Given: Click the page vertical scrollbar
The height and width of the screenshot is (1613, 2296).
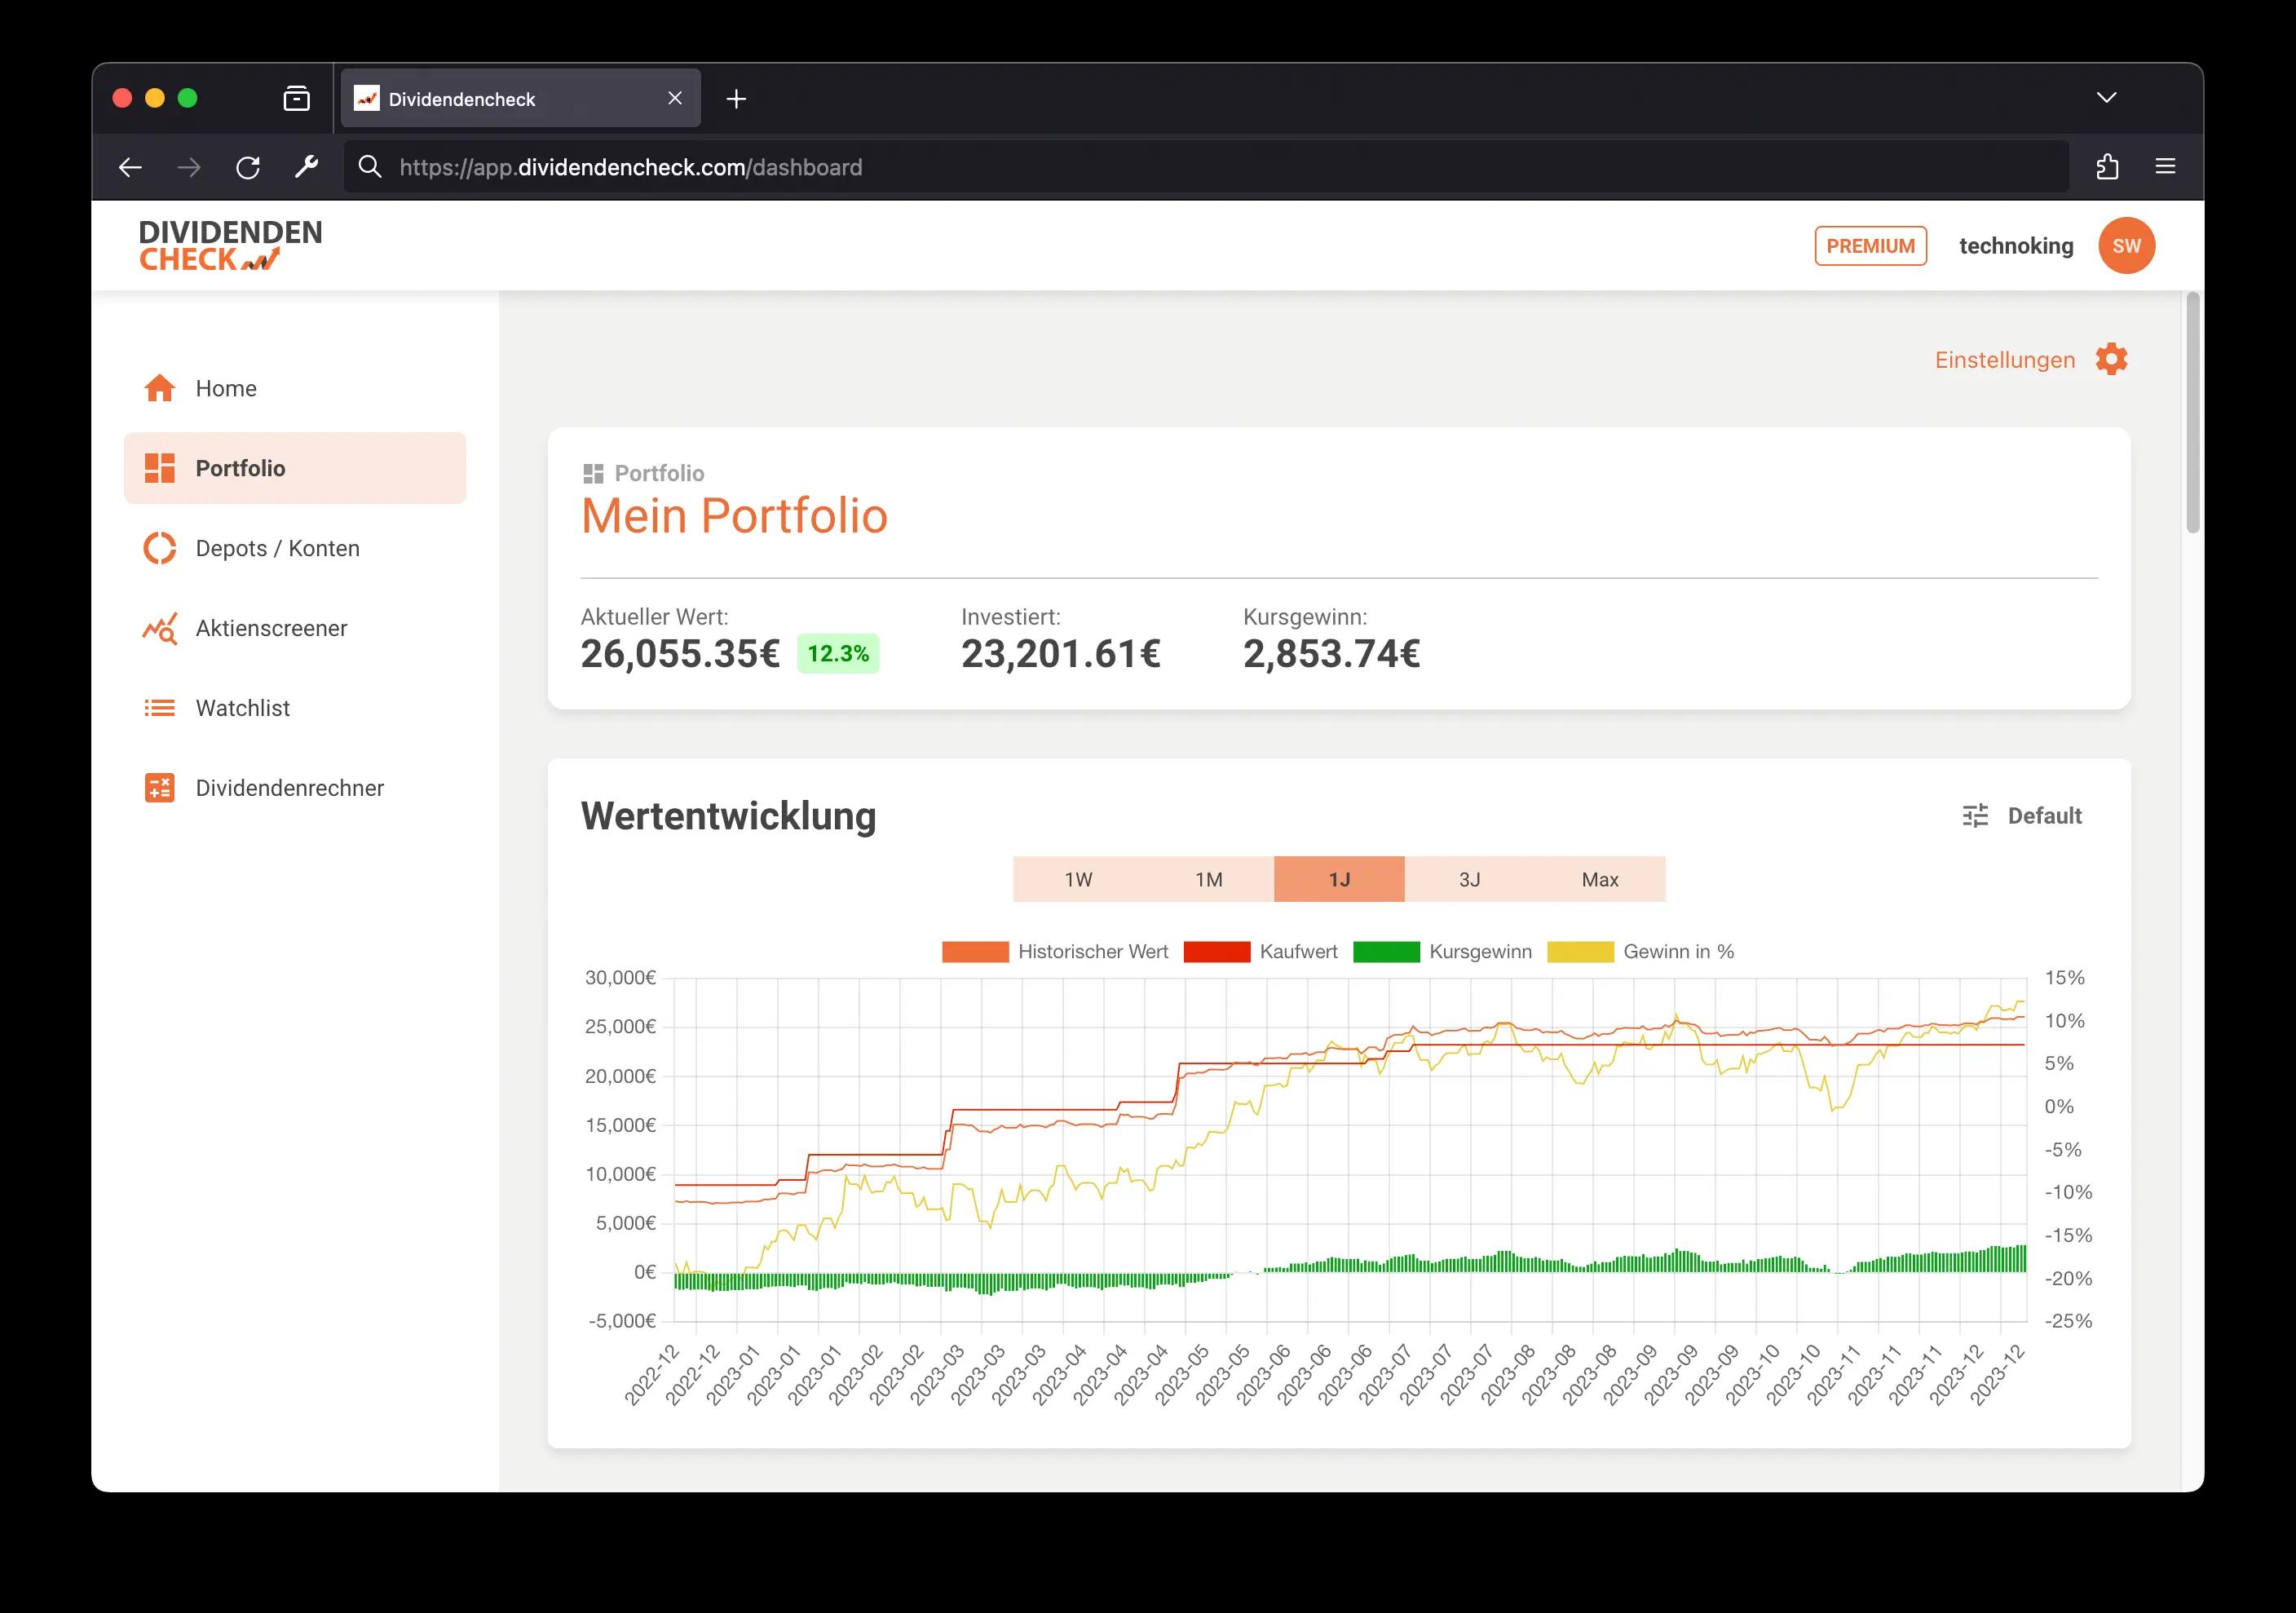Looking at the screenshot, I should pos(2193,413).
